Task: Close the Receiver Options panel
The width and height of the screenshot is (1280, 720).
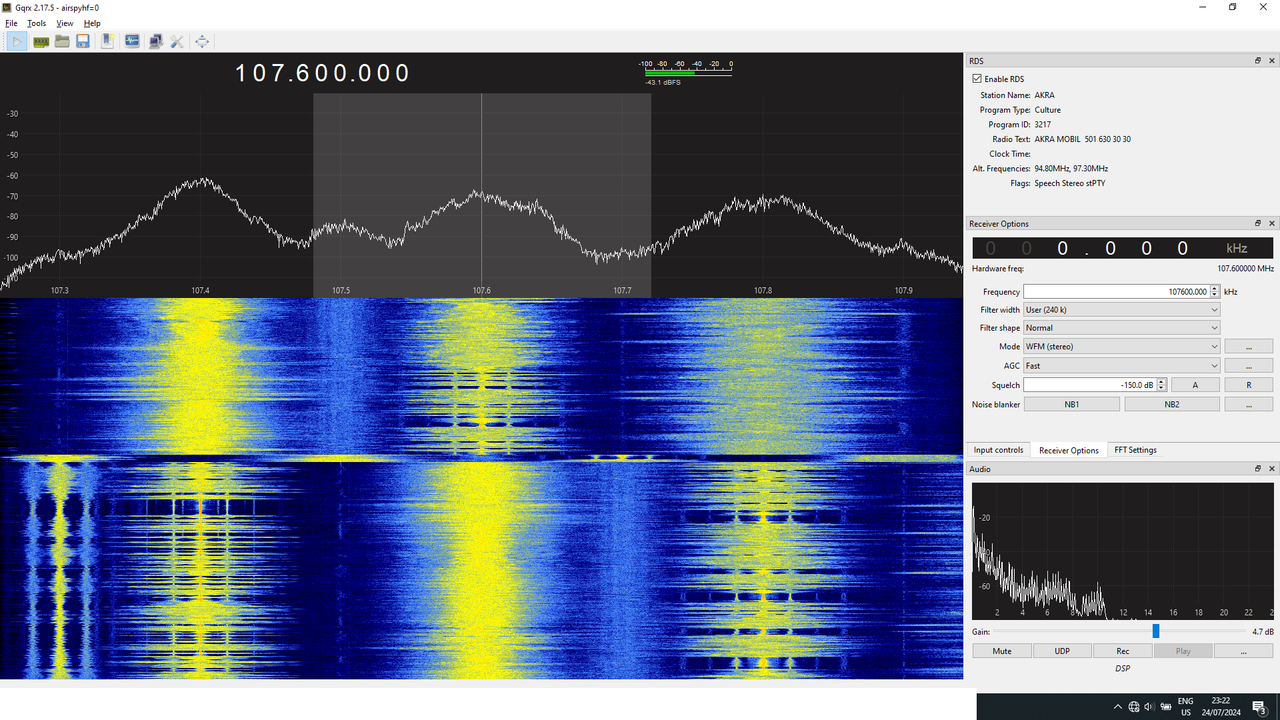Action: [x=1272, y=223]
